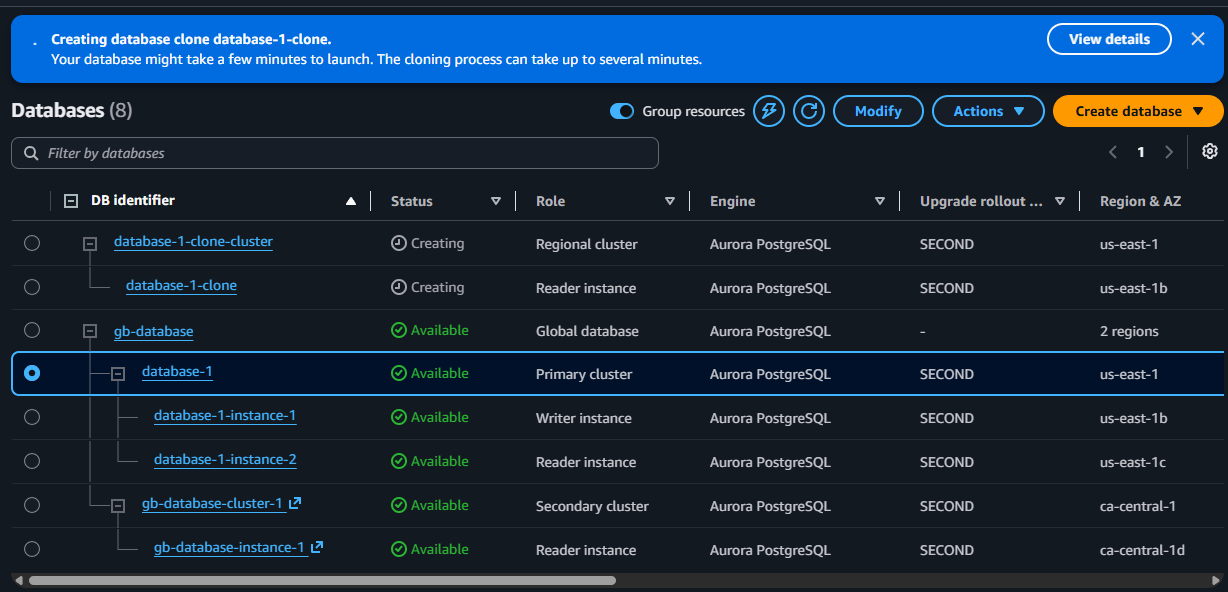Collapse the database-1 cluster node
1228x592 pixels.
pos(118,373)
